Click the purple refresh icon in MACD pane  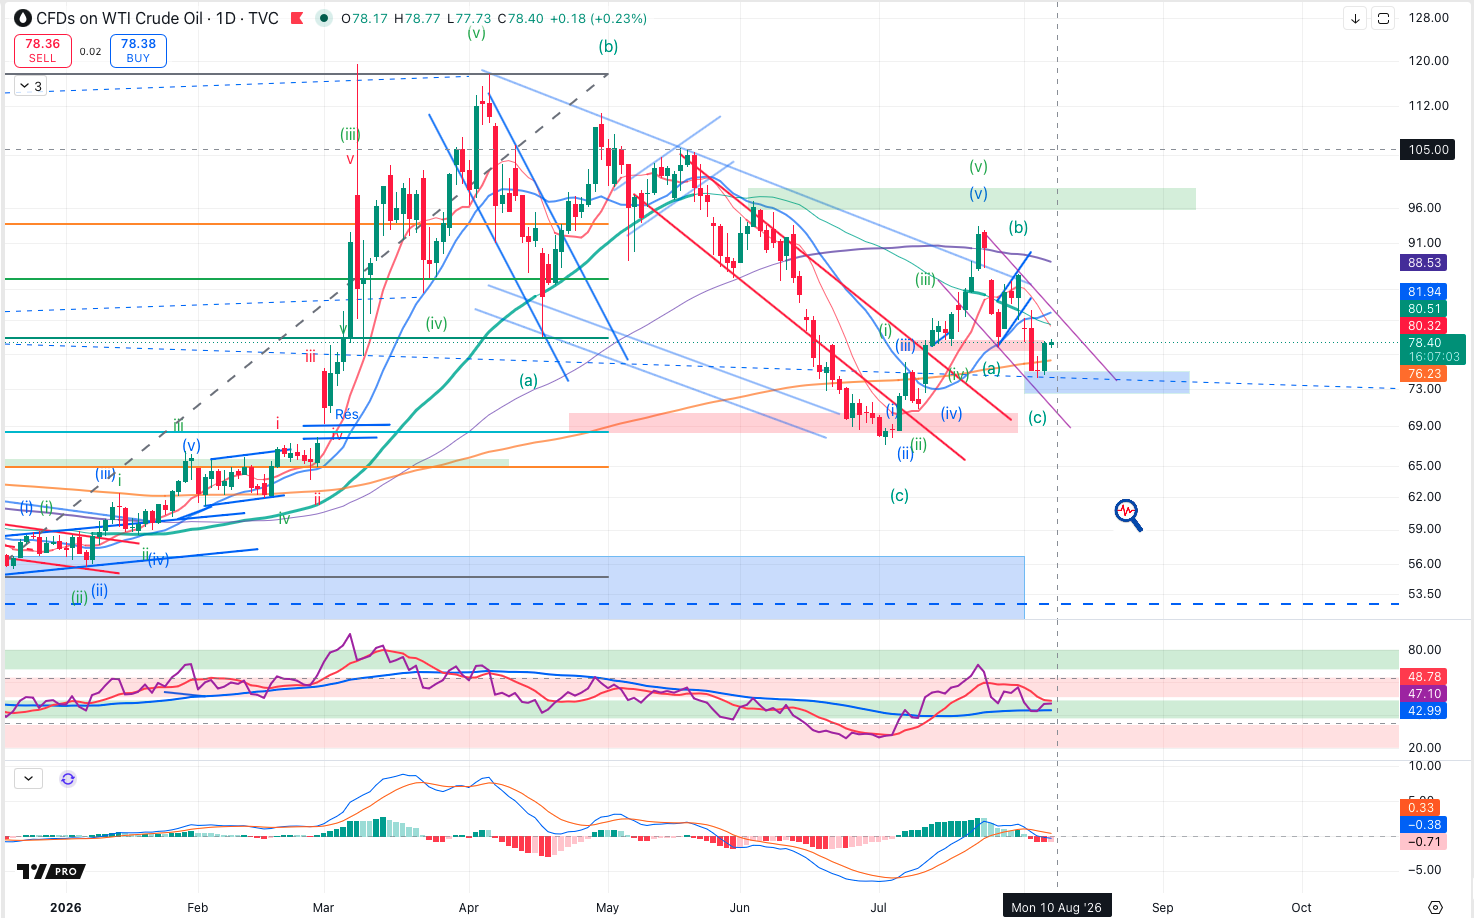pyautogui.click(x=68, y=779)
